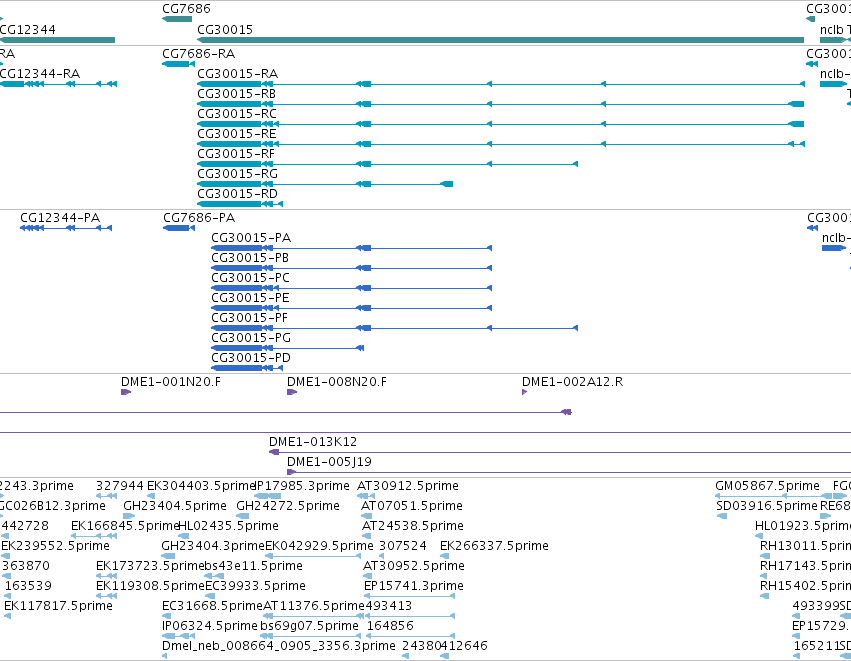Select transcript CG30015-RA label

(237, 74)
